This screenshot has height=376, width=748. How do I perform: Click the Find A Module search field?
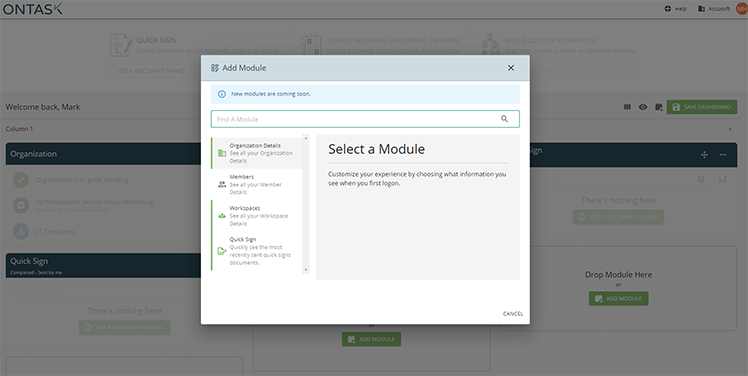(x=365, y=119)
